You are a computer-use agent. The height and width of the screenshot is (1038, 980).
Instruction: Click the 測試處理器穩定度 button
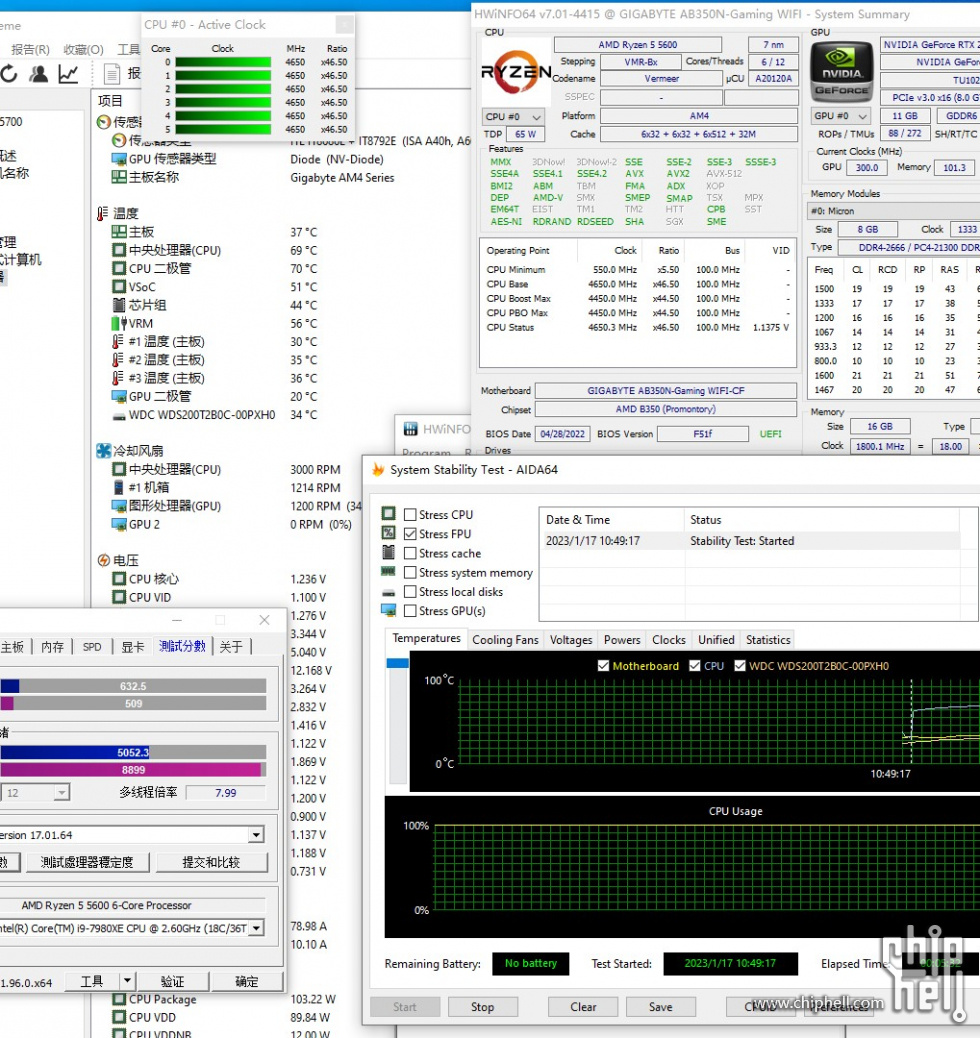click(87, 862)
